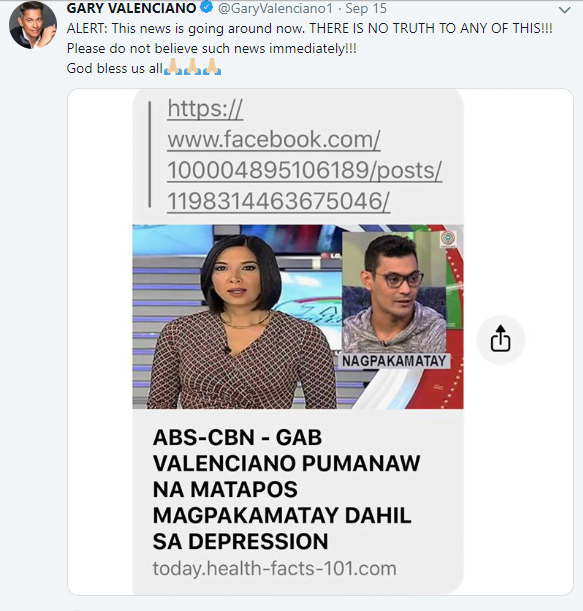Click the blue verified badge
583x611 pixels.
(x=206, y=7)
